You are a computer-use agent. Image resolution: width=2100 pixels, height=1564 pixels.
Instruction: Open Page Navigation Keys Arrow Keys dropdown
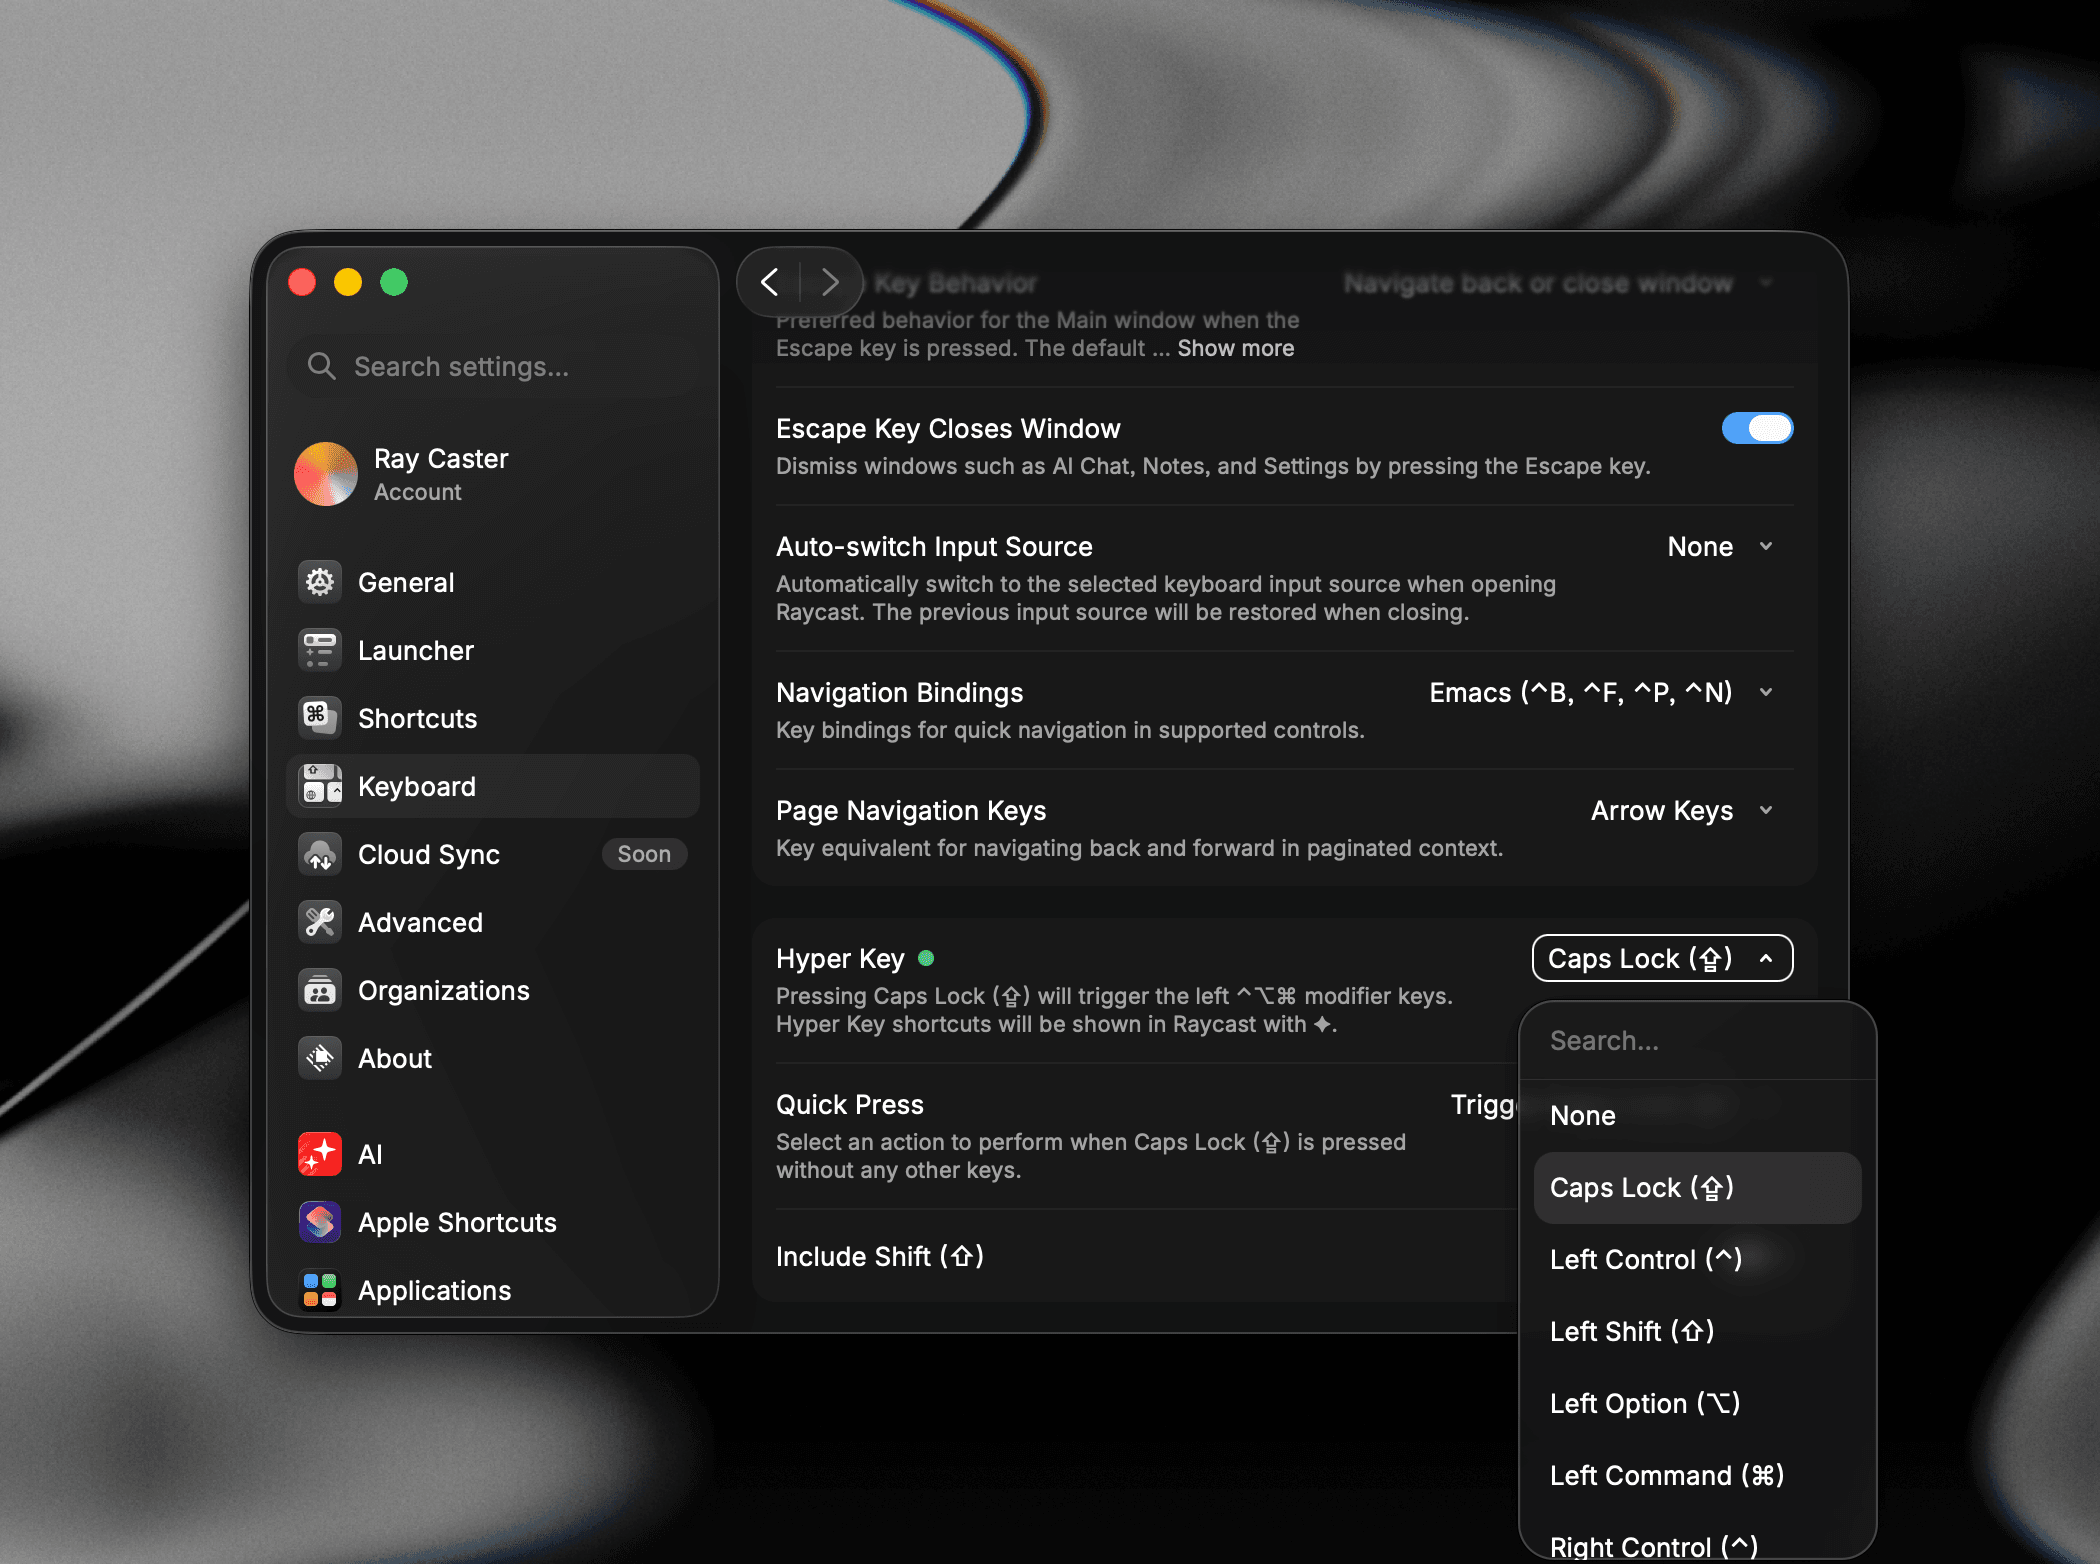click(x=1682, y=810)
